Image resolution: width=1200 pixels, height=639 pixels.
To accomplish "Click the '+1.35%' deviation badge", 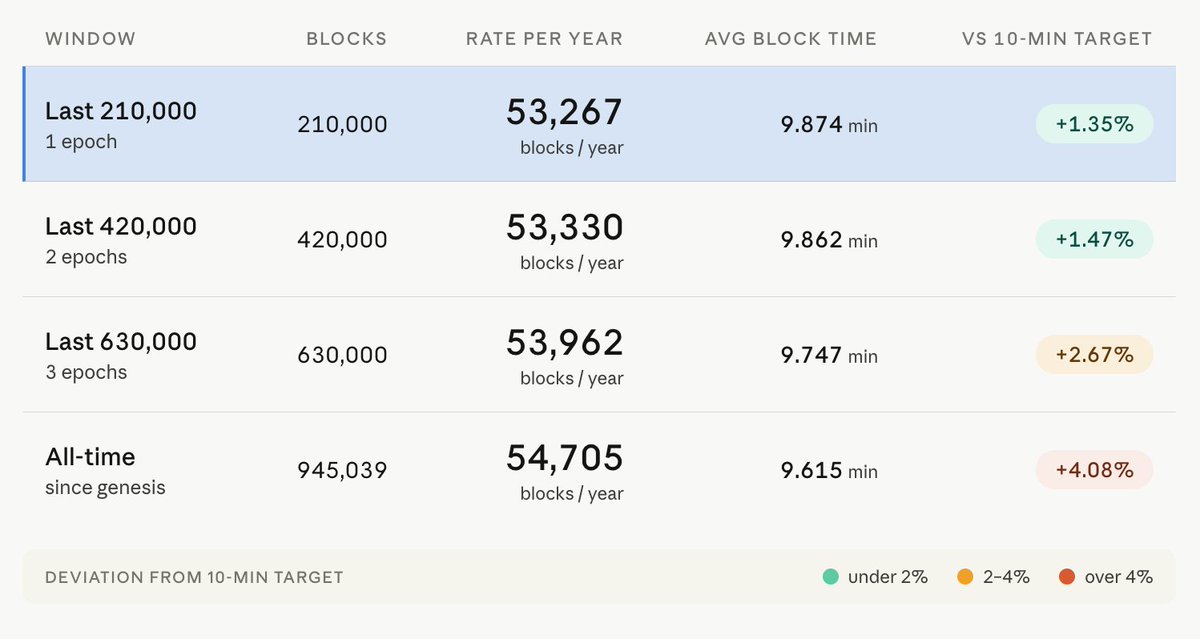I will coord(1094,124).
